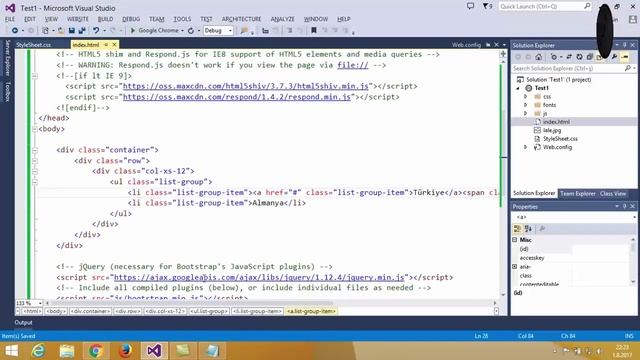
Task: Toggle a bookmark with the bookmark icon
Action: pyautogui.click(x=313, y=31)
